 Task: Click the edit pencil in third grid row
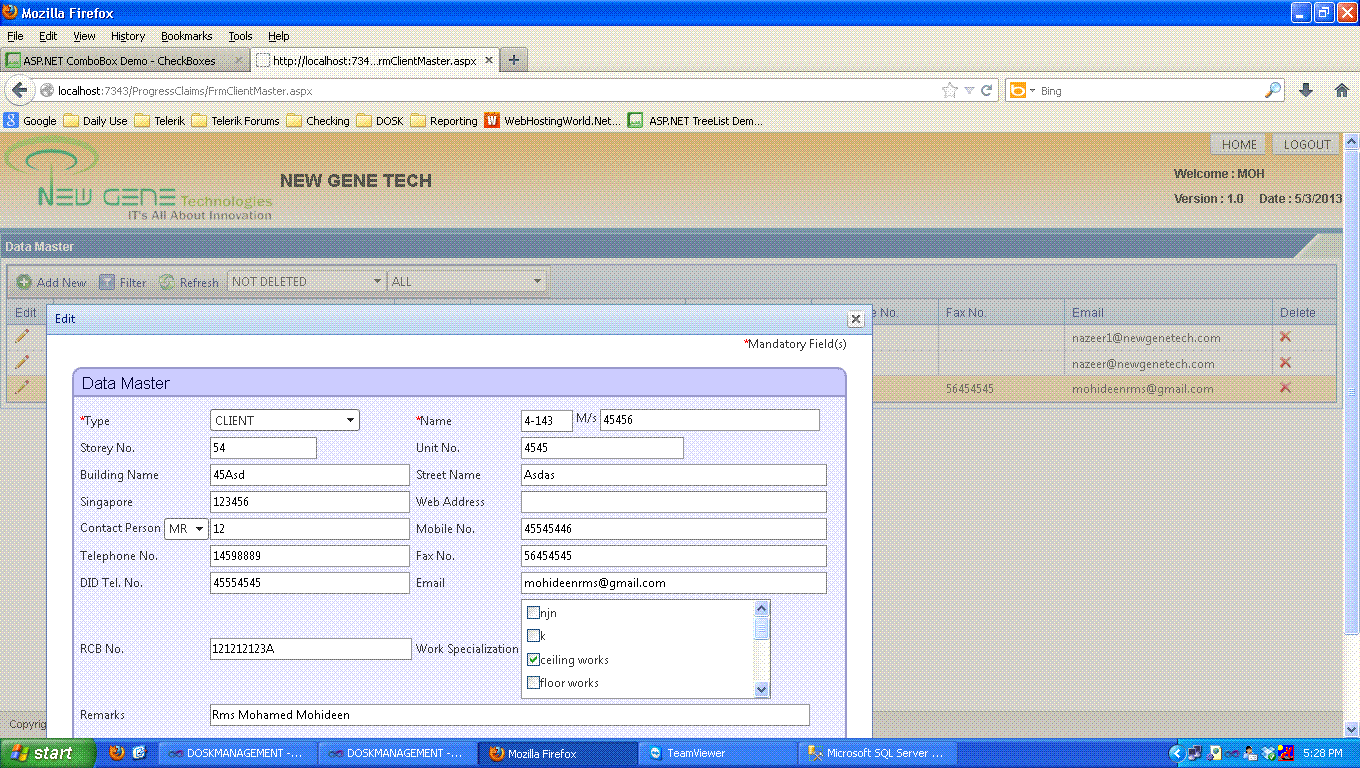22,386
